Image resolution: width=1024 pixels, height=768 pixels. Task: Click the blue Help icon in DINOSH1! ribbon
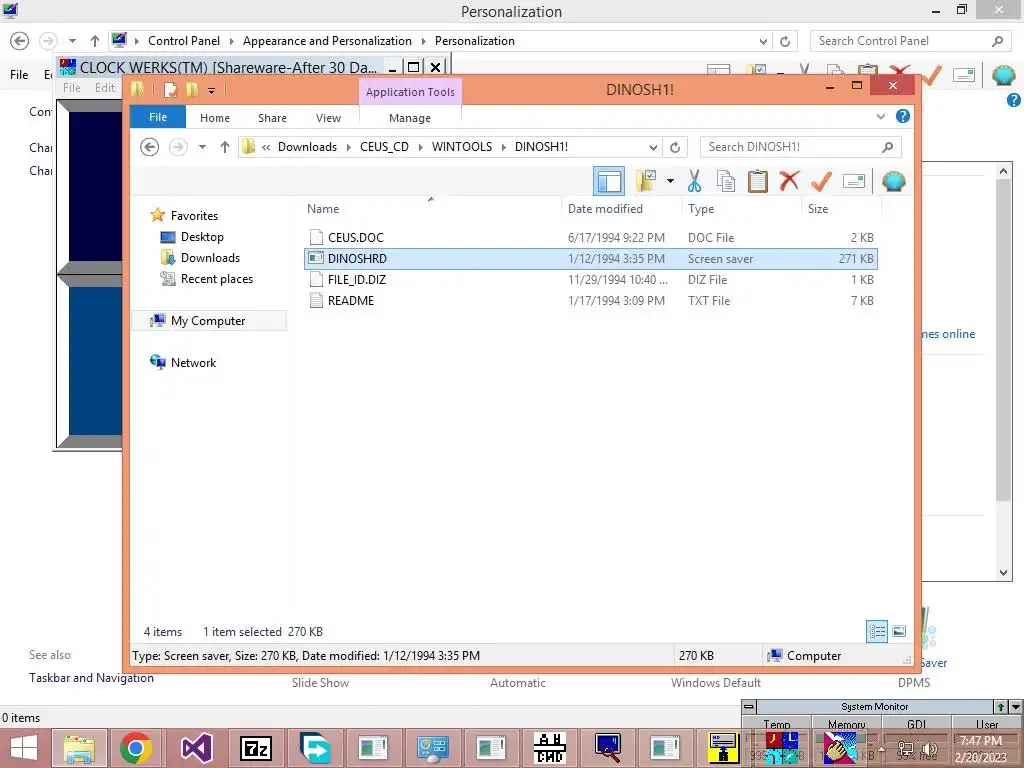[903, 116]
